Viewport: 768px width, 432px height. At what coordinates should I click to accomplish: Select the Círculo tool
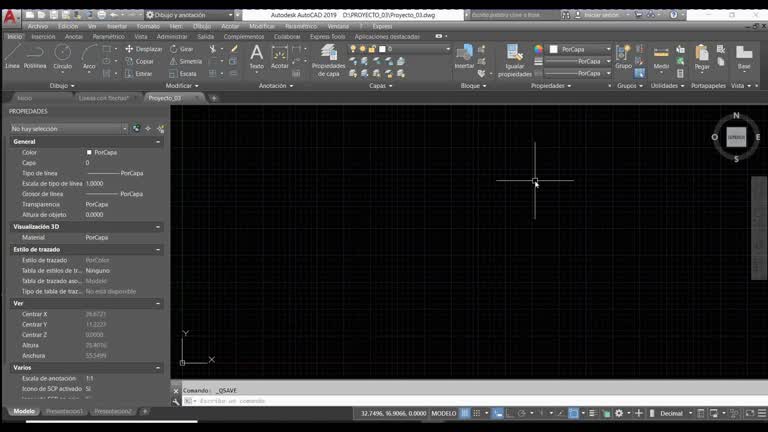click(62, 56)
